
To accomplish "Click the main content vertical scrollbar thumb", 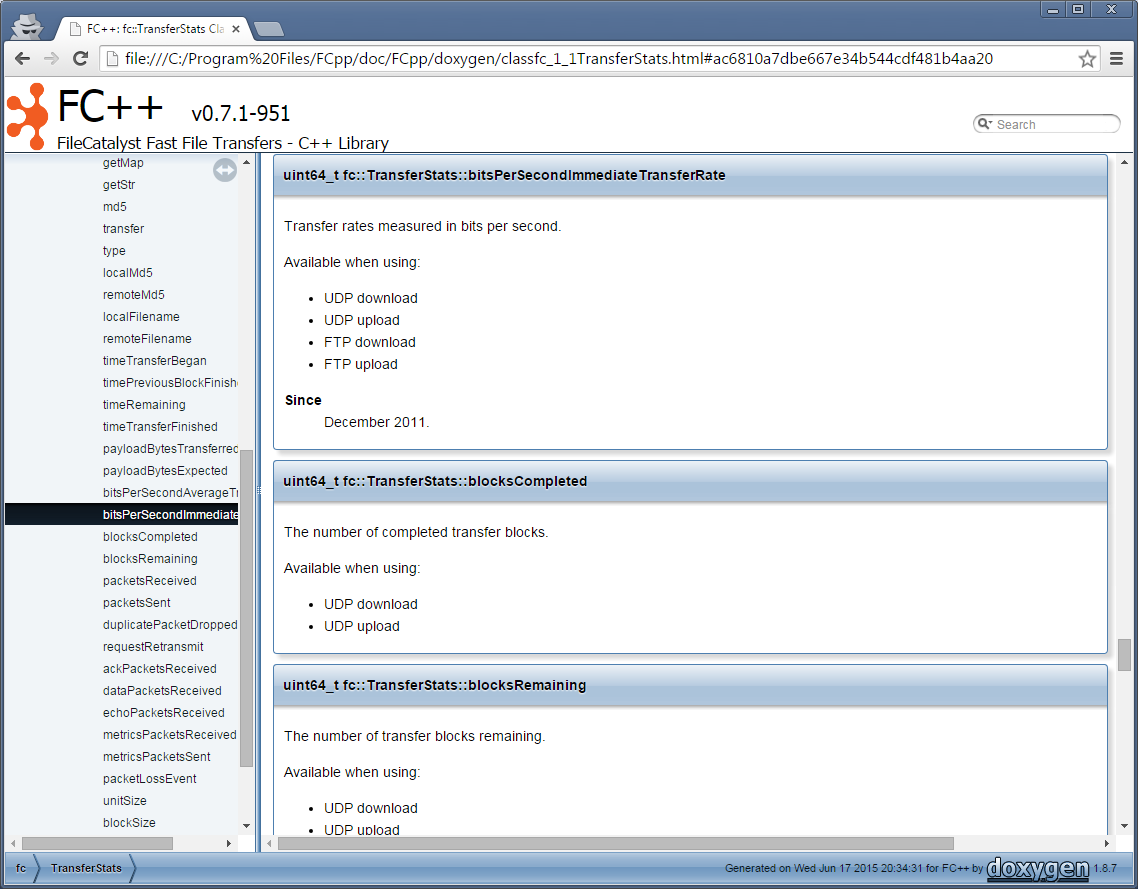I will (1124, 655).
